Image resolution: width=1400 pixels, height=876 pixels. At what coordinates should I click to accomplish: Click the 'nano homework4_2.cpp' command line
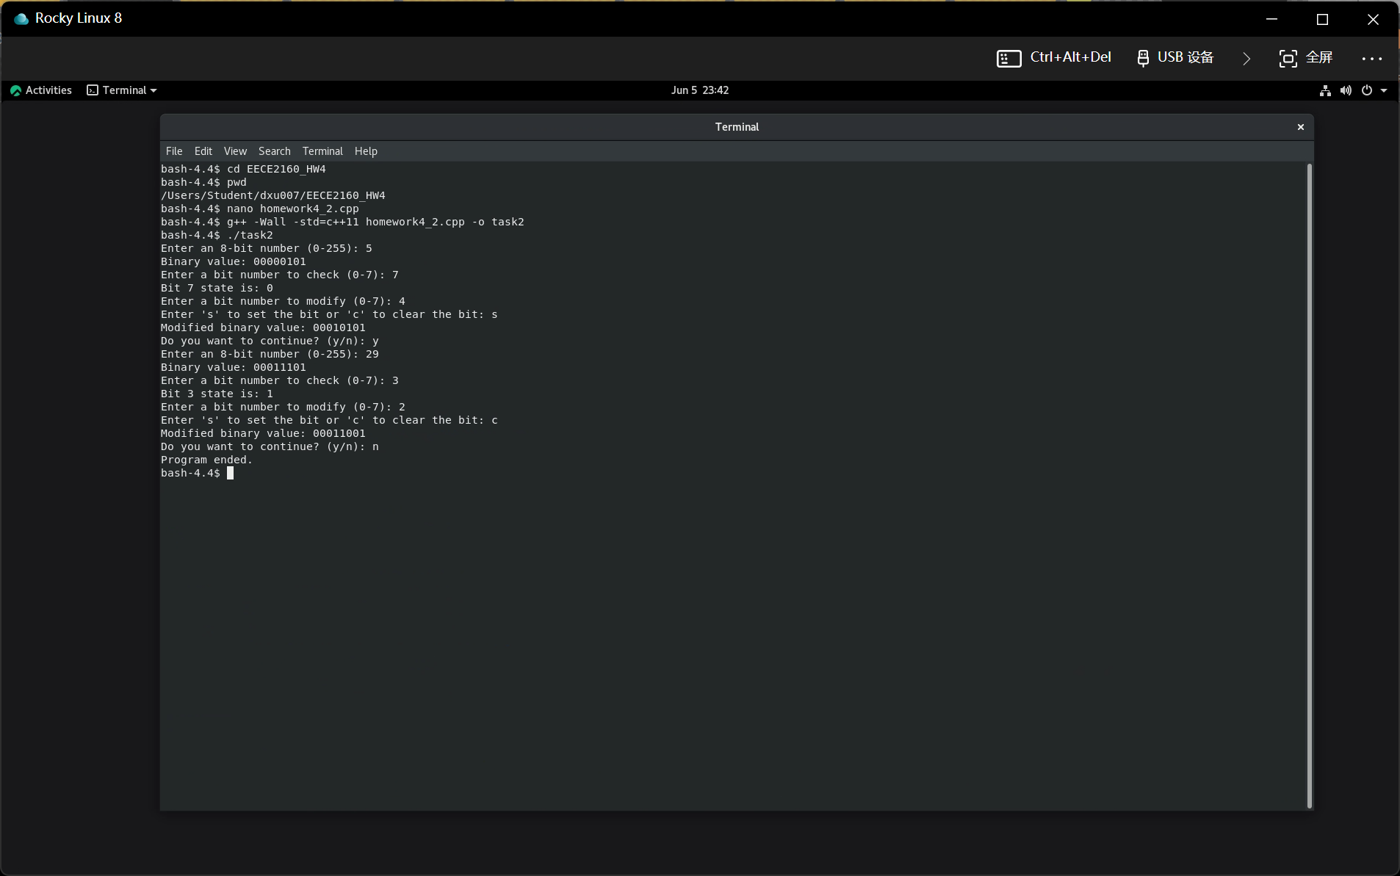click(x=260, y=209)
